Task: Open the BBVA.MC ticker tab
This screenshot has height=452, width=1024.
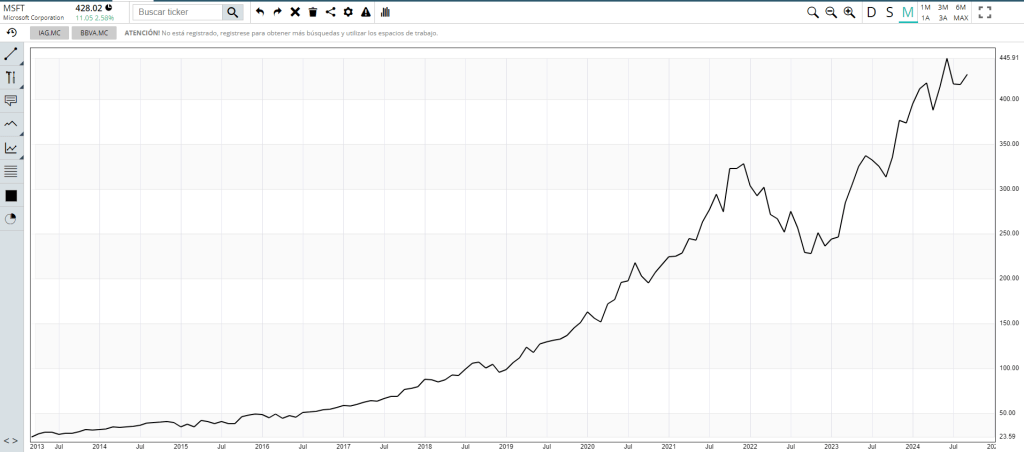Action: coord(95,33)
